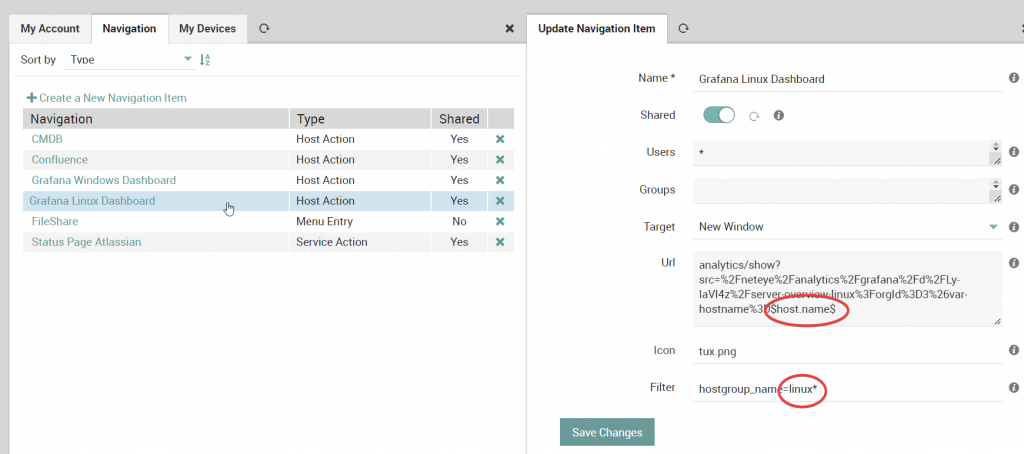This screenshot has height=454, width=1024.
Task: Click the Navigation column header
Action: [x=156, y=119]
